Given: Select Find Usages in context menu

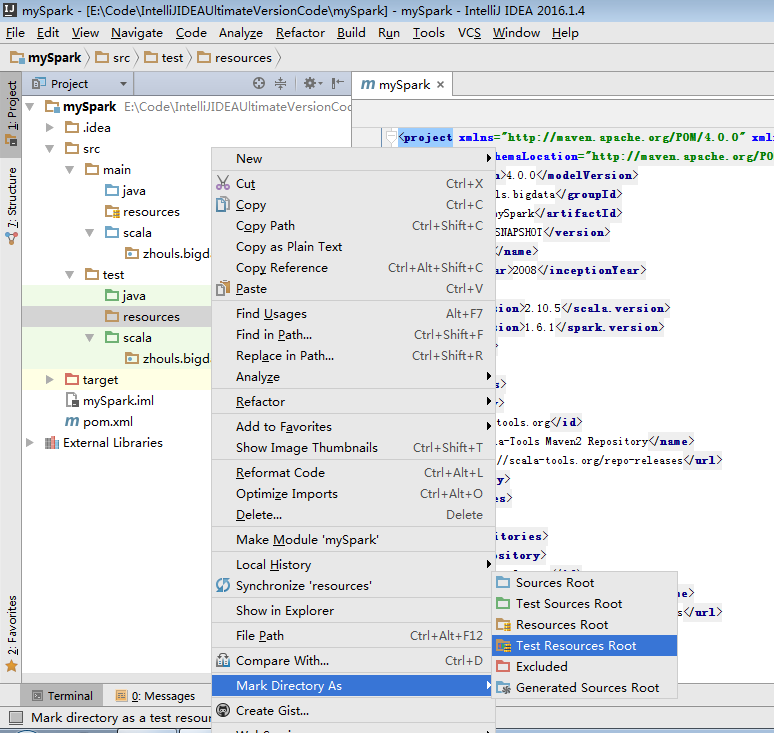Looking at the screenshot, I should (353, 313).
